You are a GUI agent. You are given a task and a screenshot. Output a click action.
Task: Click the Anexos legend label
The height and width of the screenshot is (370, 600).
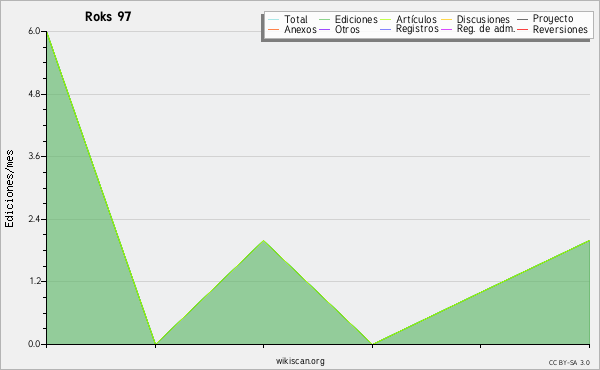pos(300,29)
